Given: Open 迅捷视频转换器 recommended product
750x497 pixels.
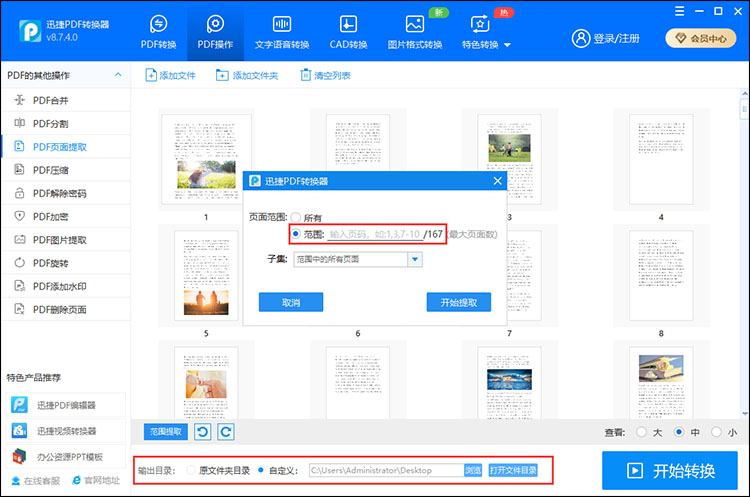Looking at the screenshot, I should pos(66,431).
